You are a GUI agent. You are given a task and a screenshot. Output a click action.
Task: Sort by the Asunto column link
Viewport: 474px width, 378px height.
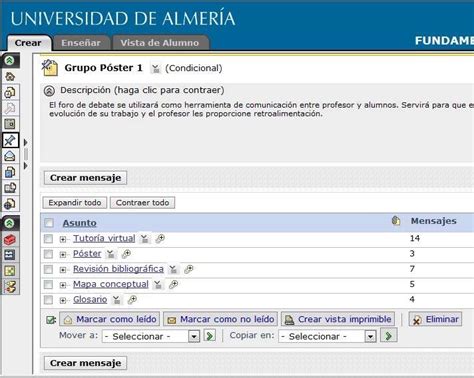(x=79, y=223)
